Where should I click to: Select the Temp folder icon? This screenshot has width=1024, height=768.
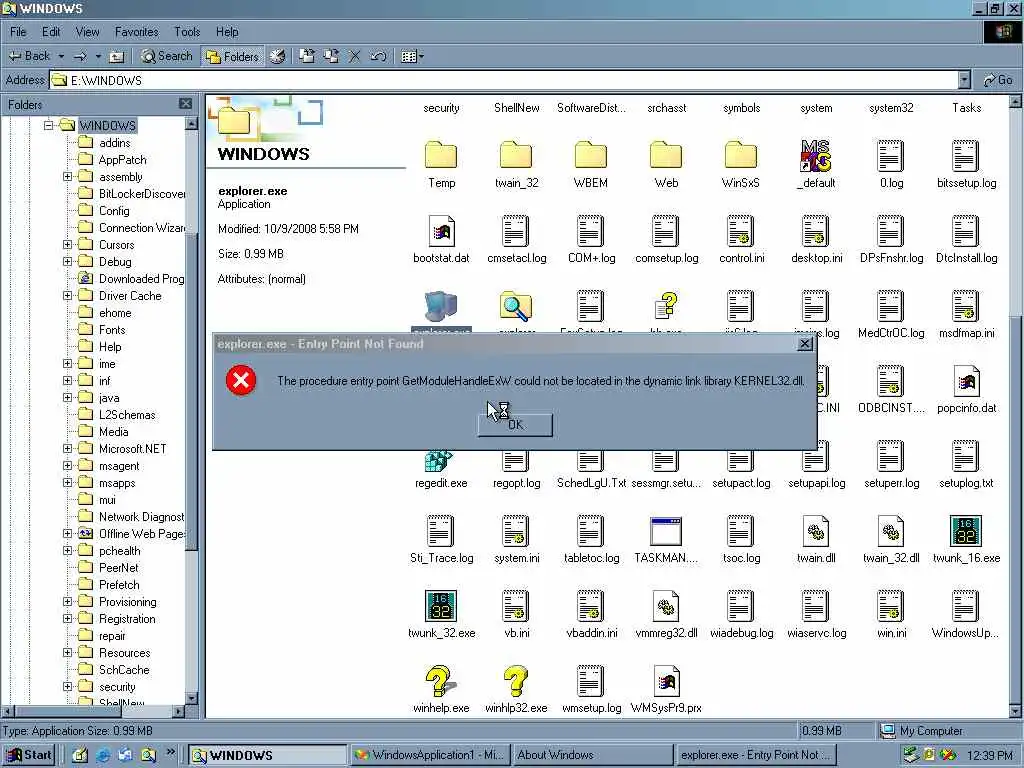[x=441, y=157]
